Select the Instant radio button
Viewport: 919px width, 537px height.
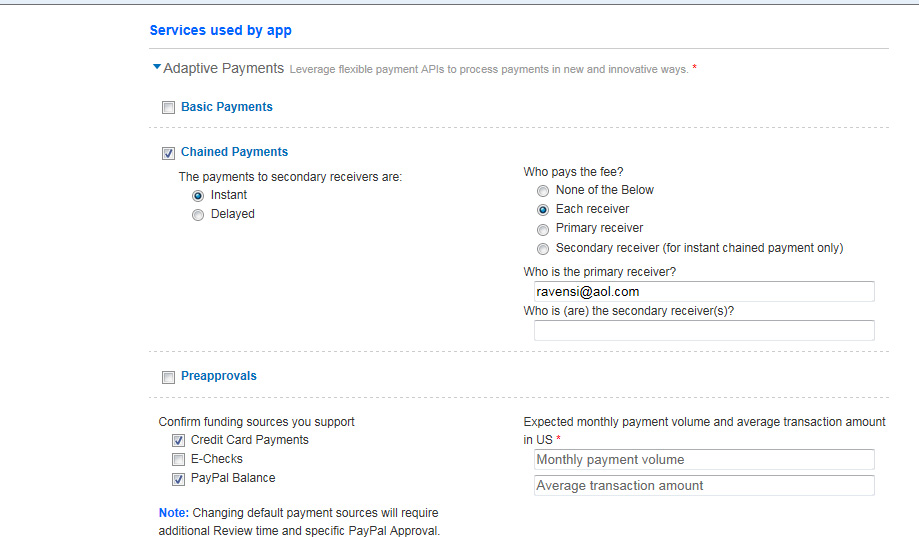click(x=198, y=196)
